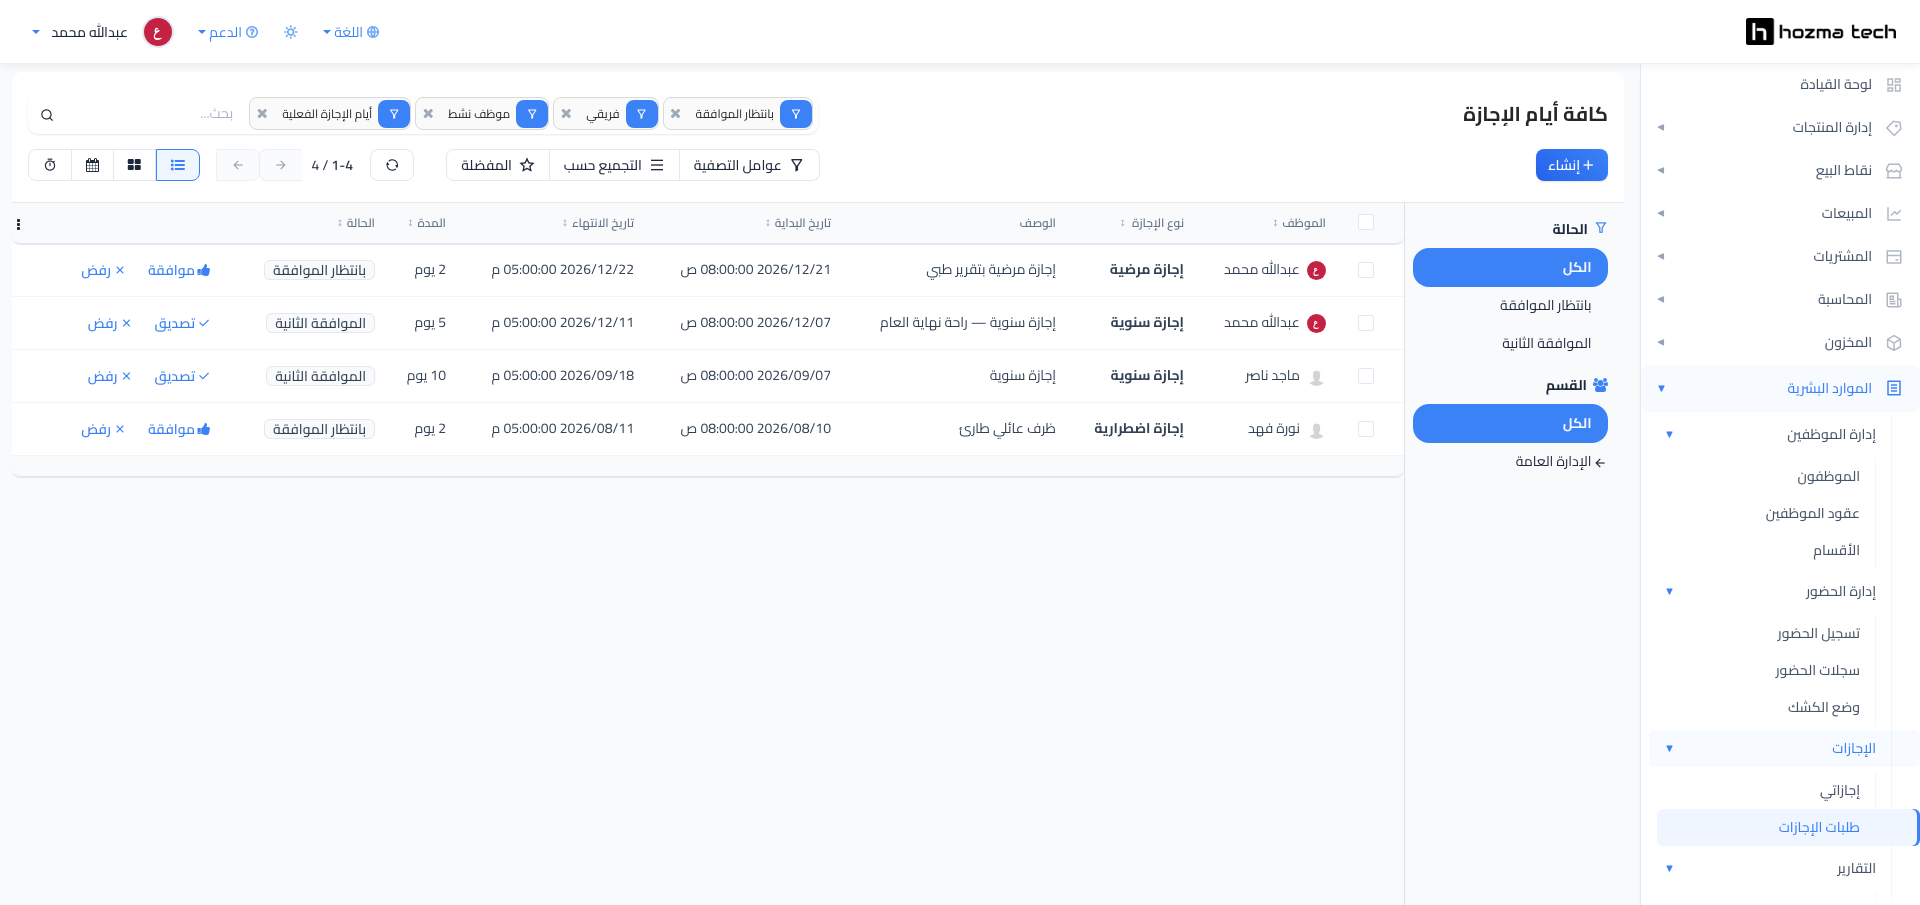Viewport: 1920px width, 905px height.
Task: Click the نقاط البيع store icon
Action: [1893, 171]
